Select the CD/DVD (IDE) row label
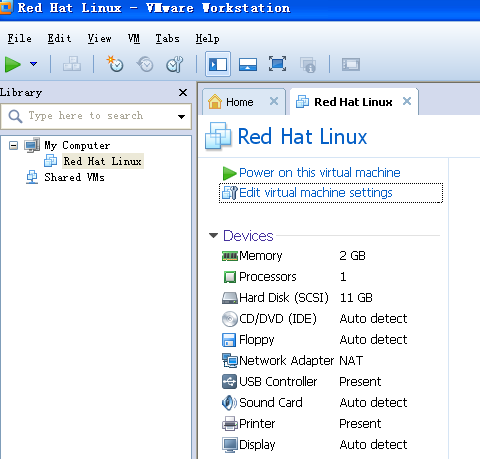The height and width of the screenshot is (459, 480). click(x=278, y=319)
